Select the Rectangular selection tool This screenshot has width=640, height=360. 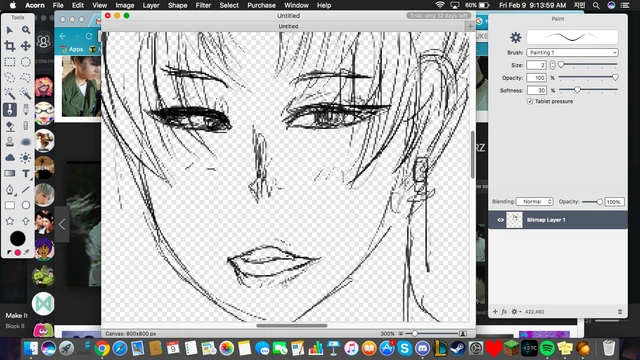pyautogui.click(x=10, y=62)
